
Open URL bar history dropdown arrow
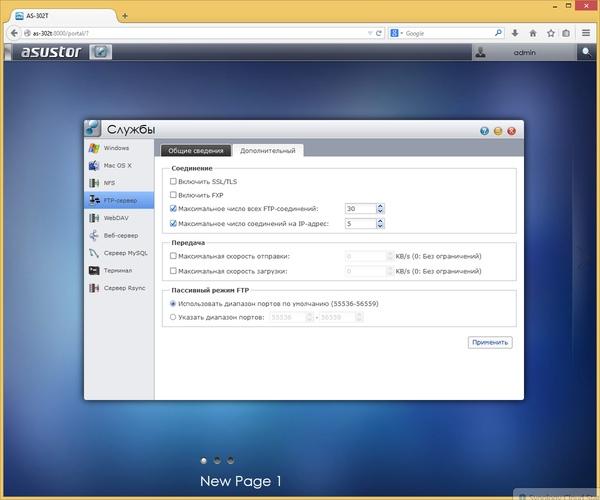pos(370,33)
